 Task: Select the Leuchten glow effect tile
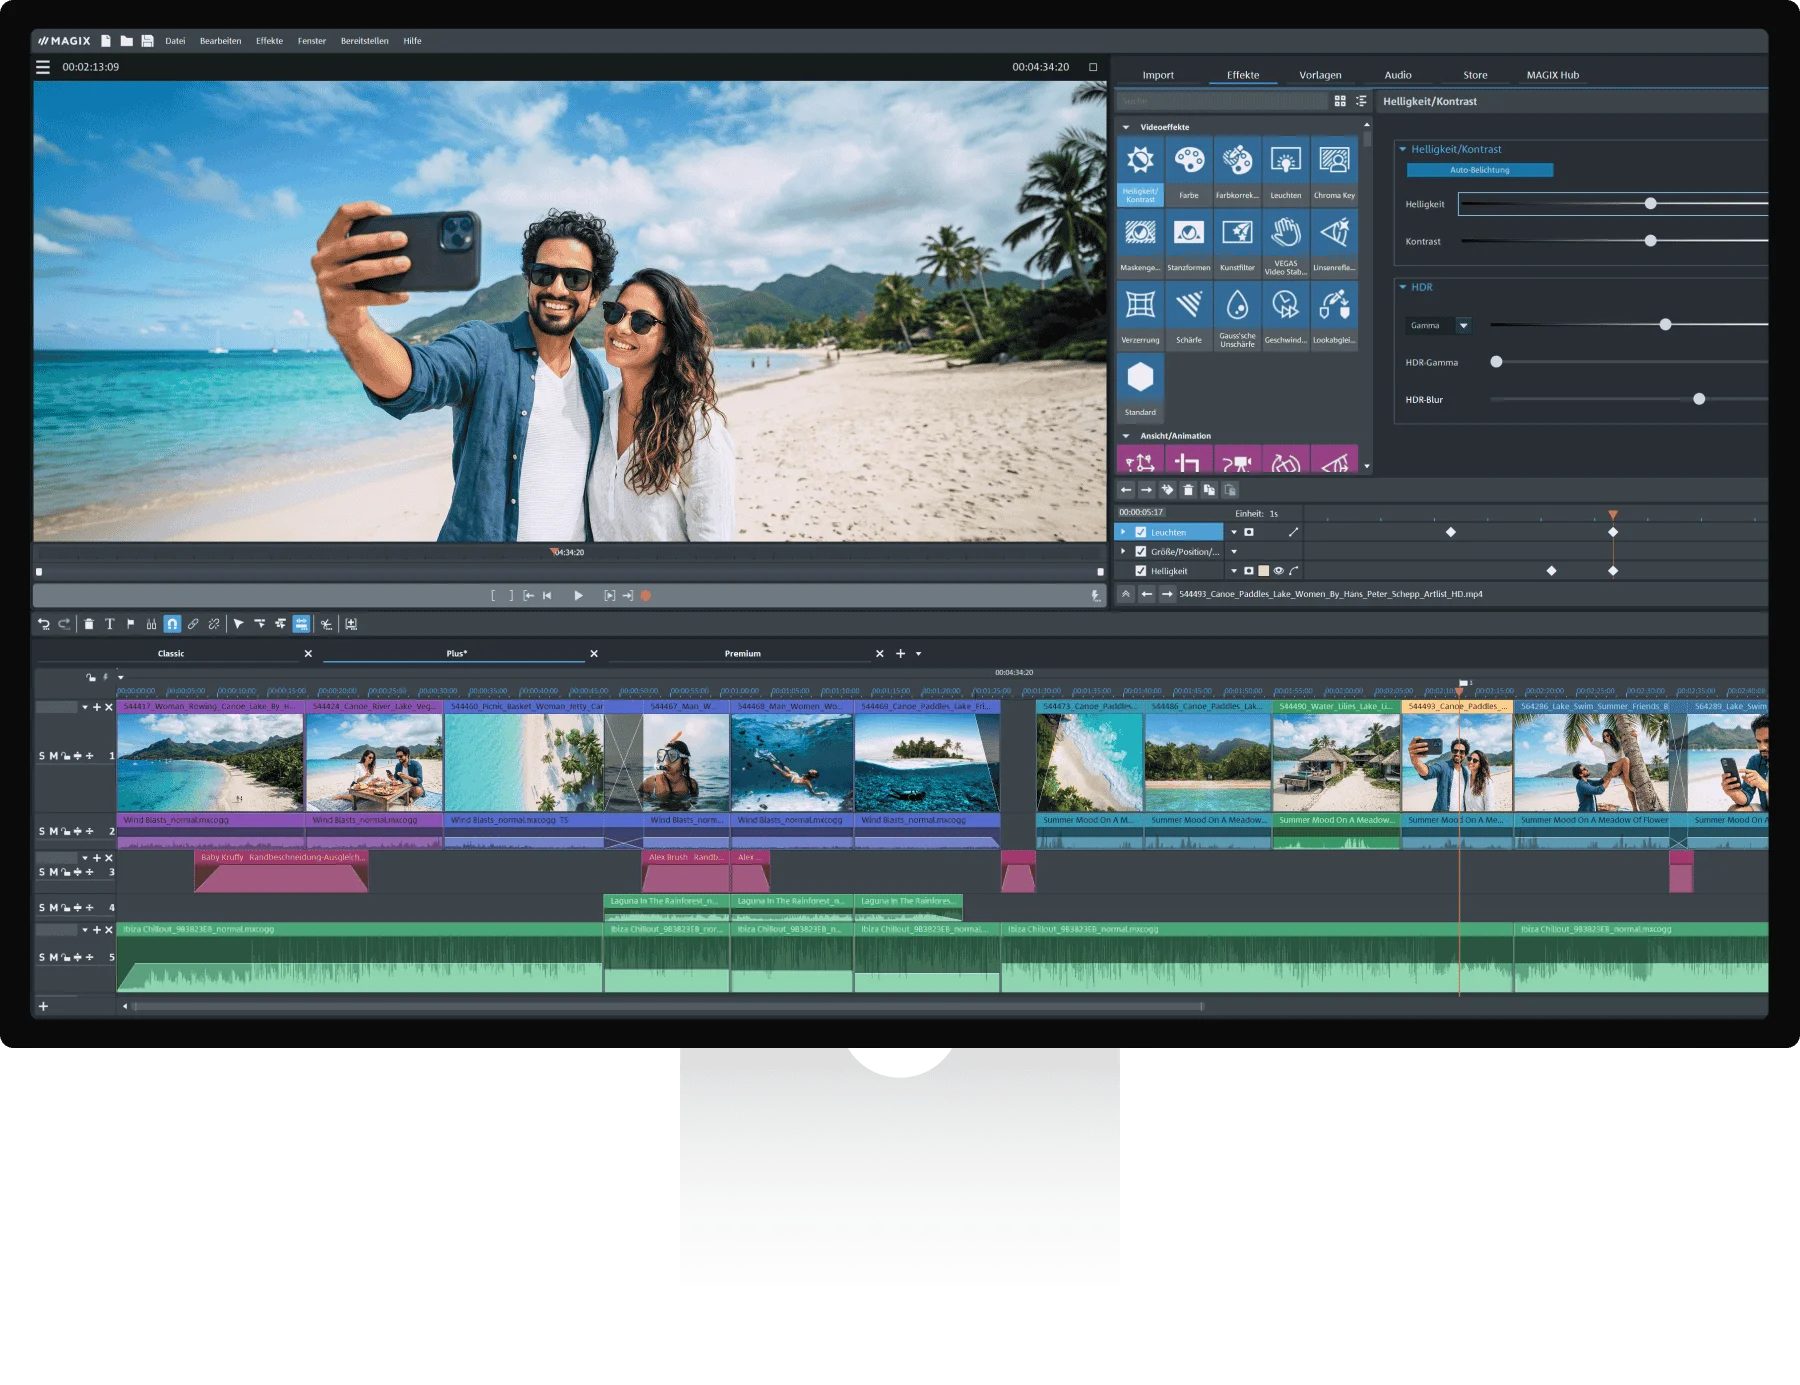click(x=1286, y=171)
